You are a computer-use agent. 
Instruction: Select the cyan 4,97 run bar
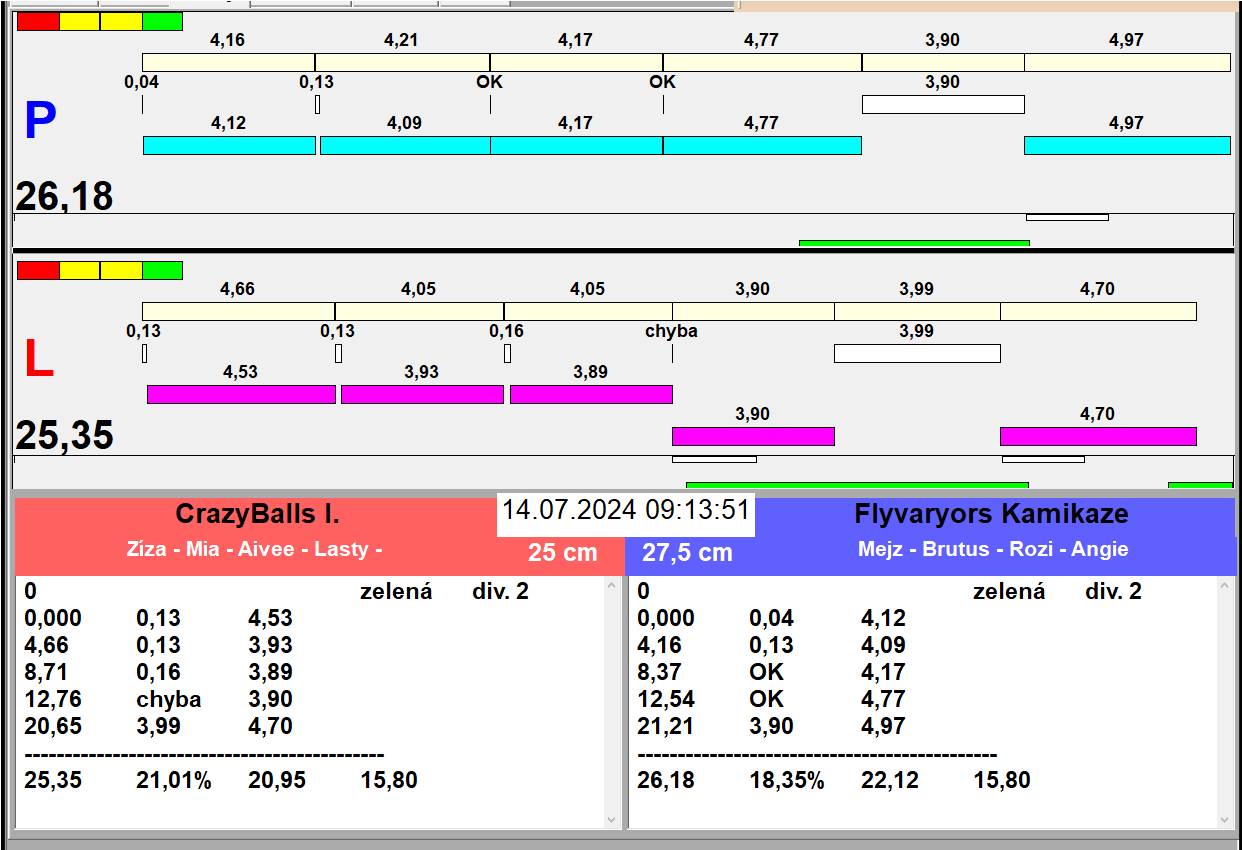[x=1126, y=145]
